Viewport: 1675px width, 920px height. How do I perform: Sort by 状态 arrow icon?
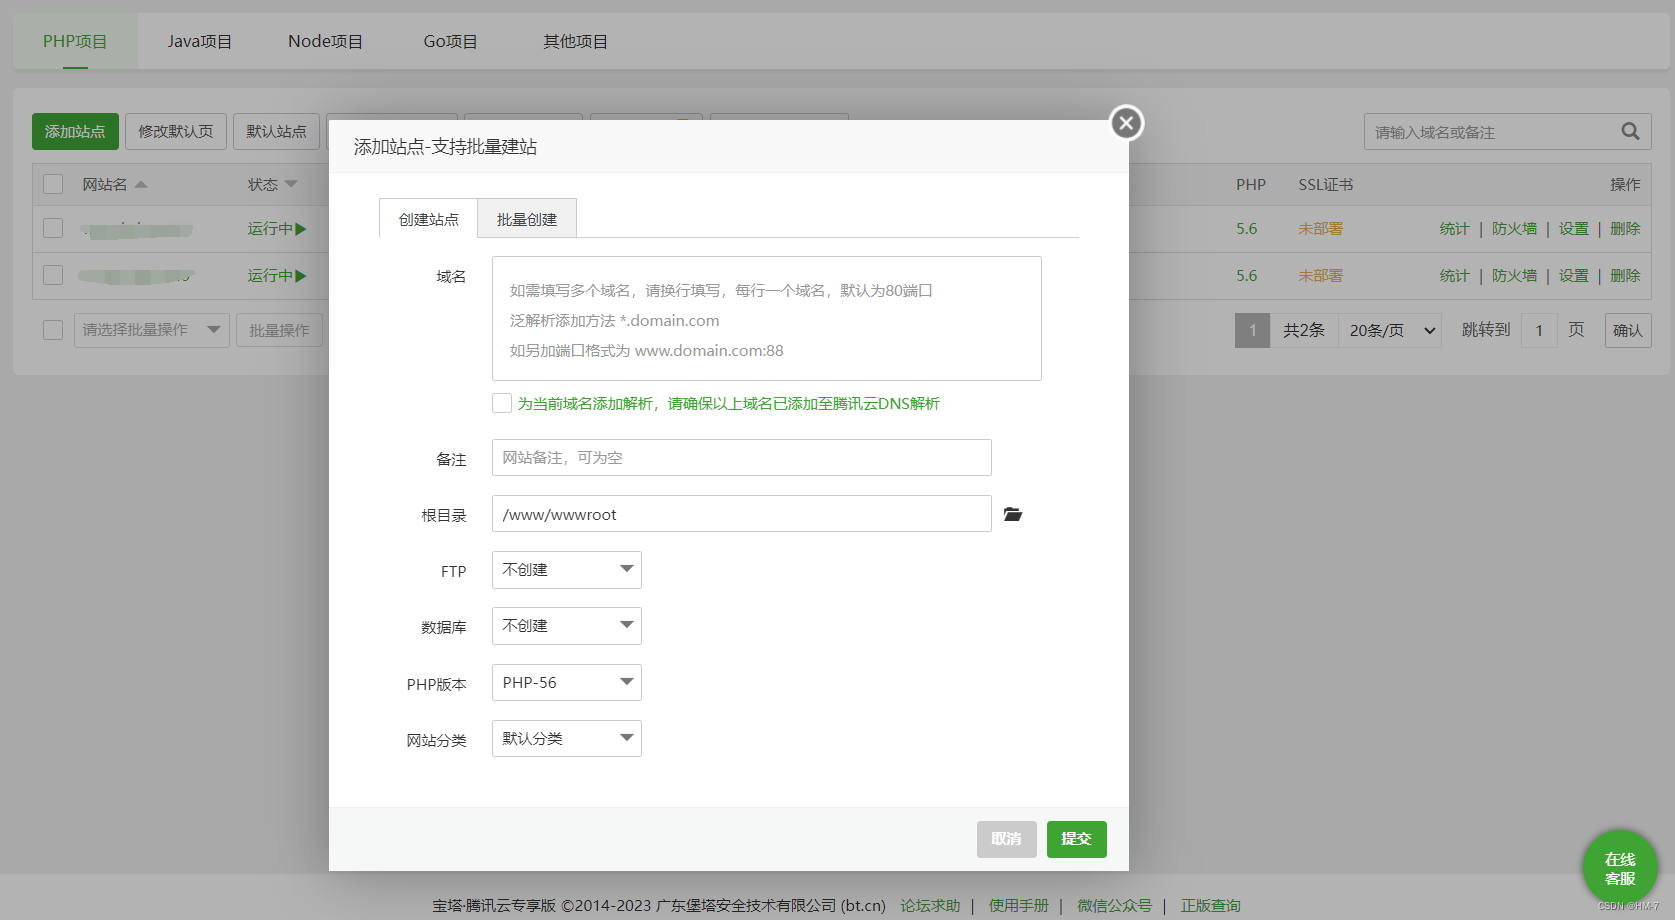coord(291,184)
